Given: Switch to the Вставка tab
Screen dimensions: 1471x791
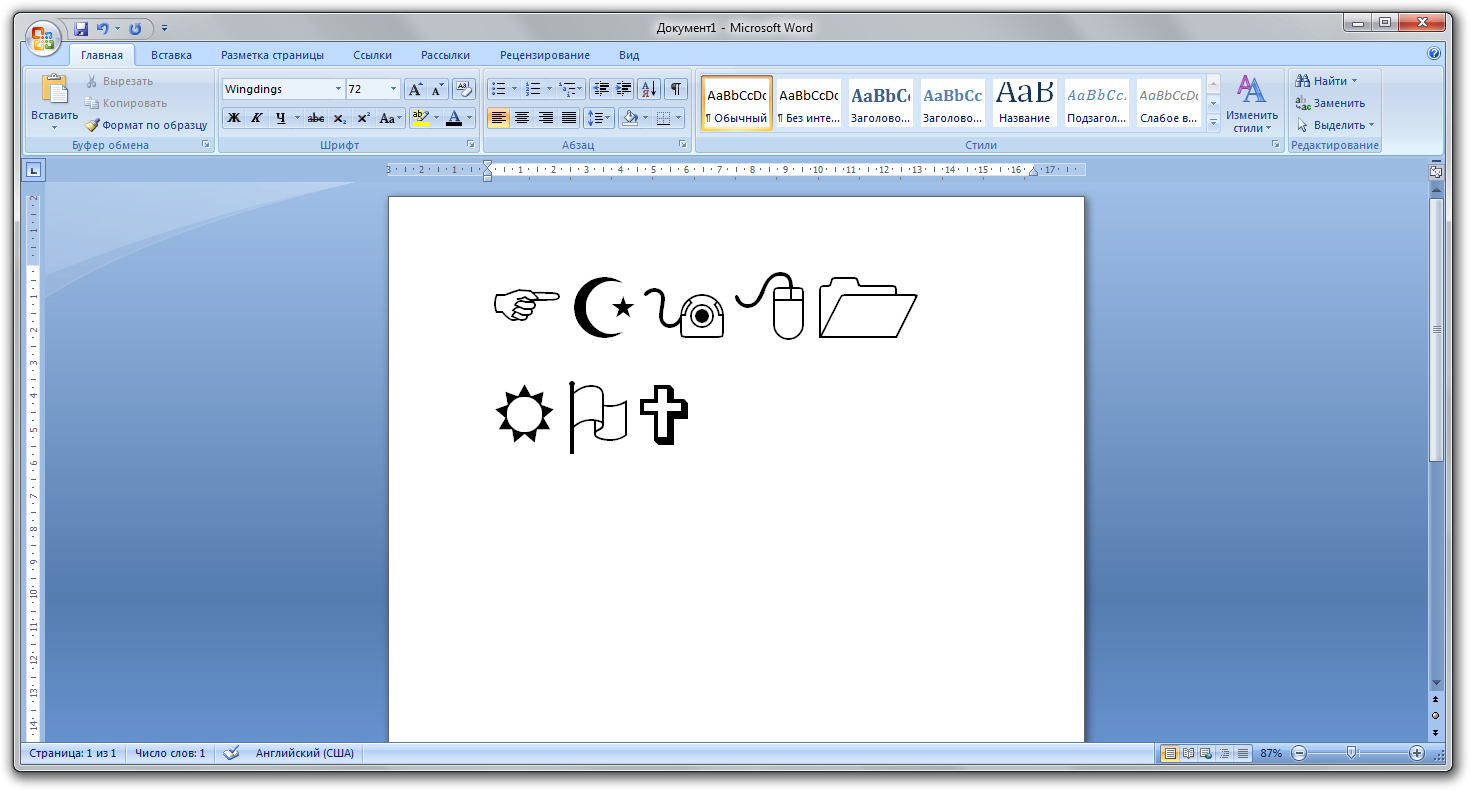Looking at the screenshot, I should (x=172, y=55).
